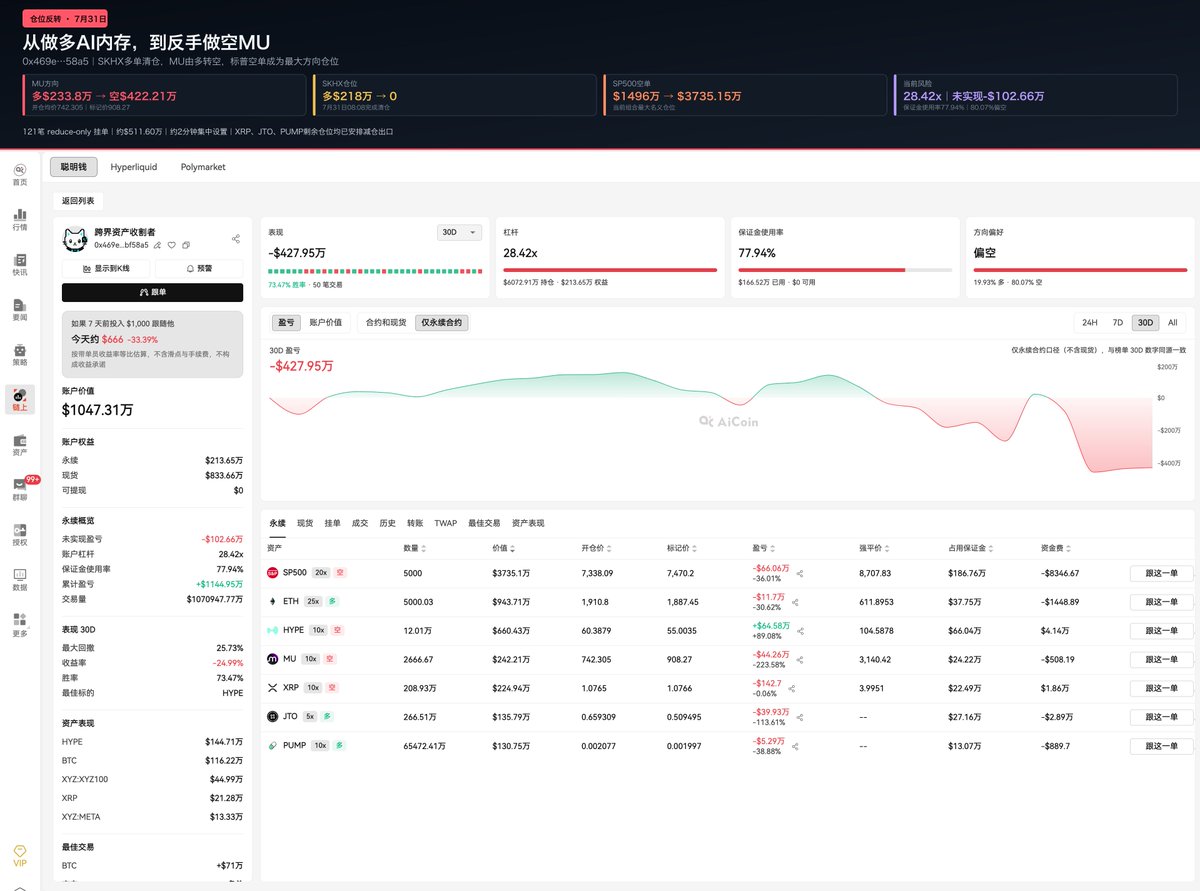The height and width of the screenshot is (891, 1200).
Task: Open the 成交 fills tab
Action: pos(360,523)
